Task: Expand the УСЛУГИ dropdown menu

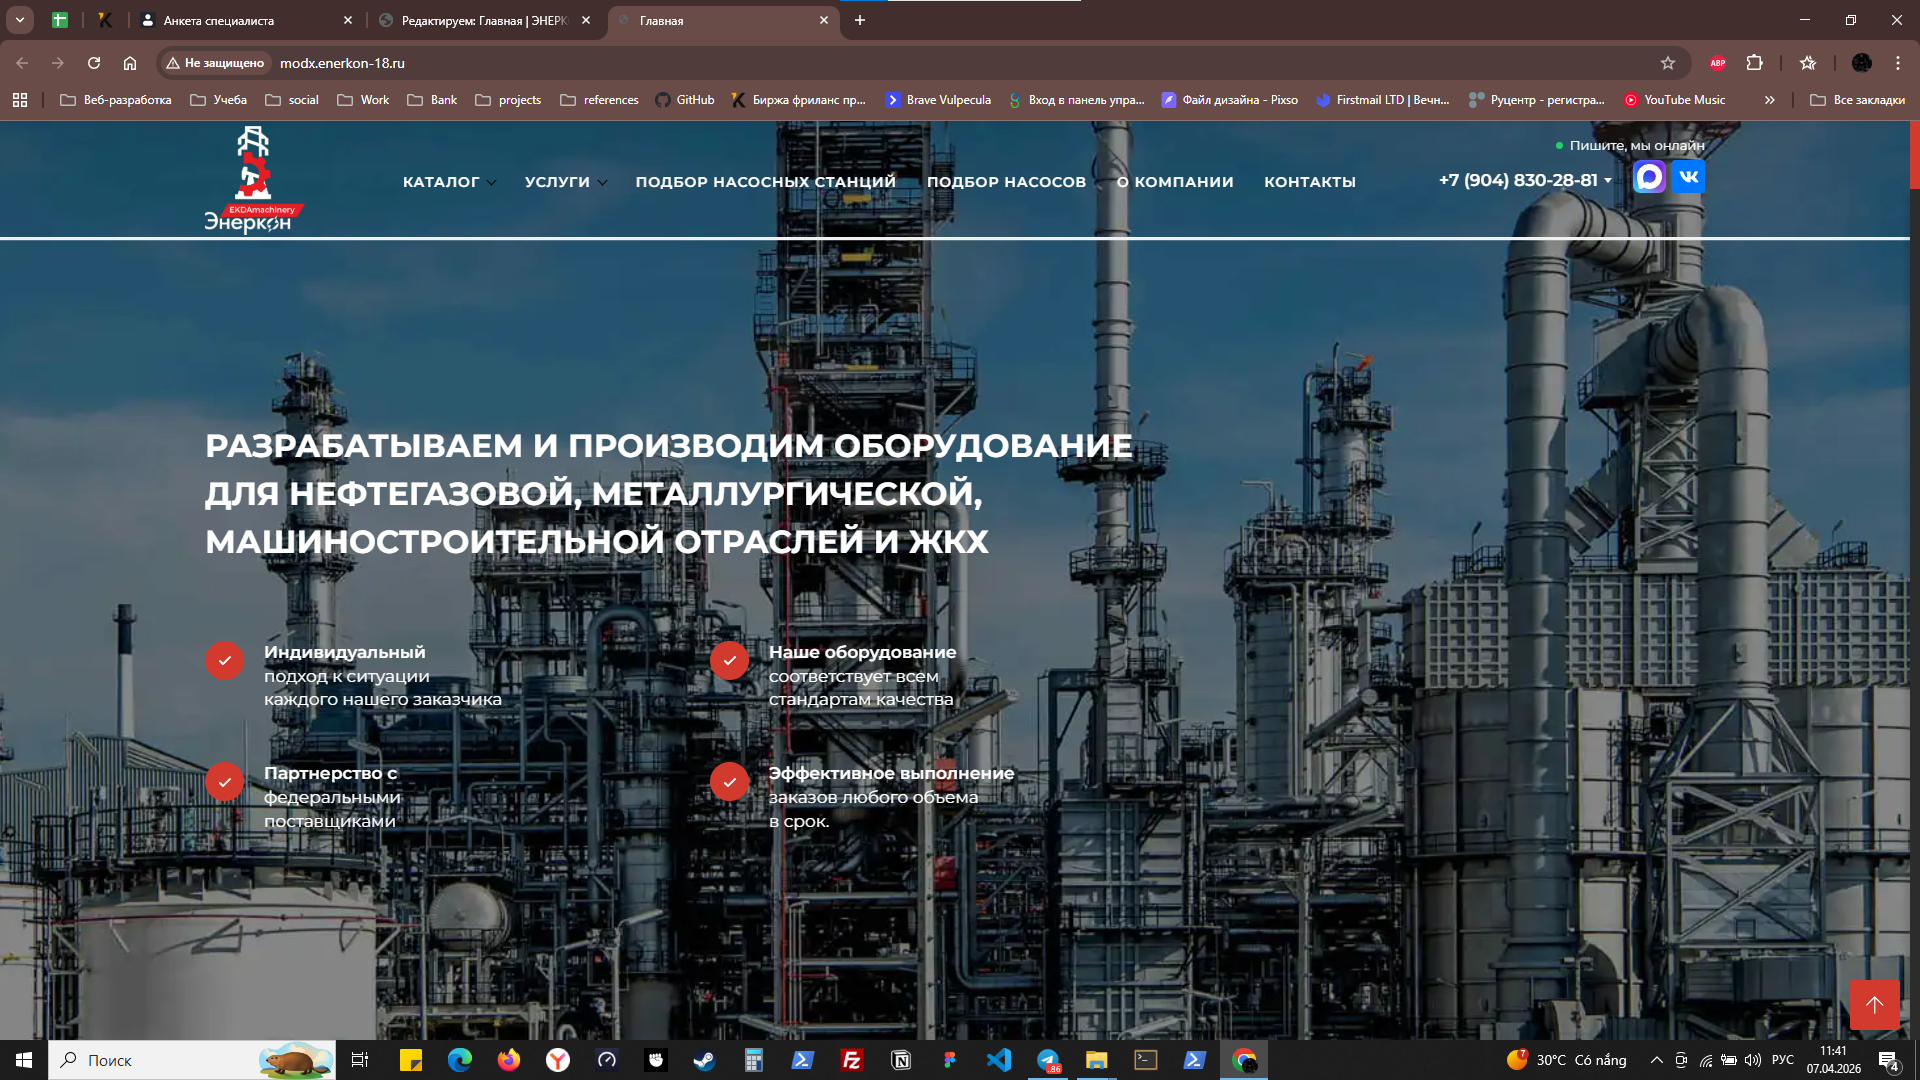Action: pyautogui.click(x=565, y=182)
